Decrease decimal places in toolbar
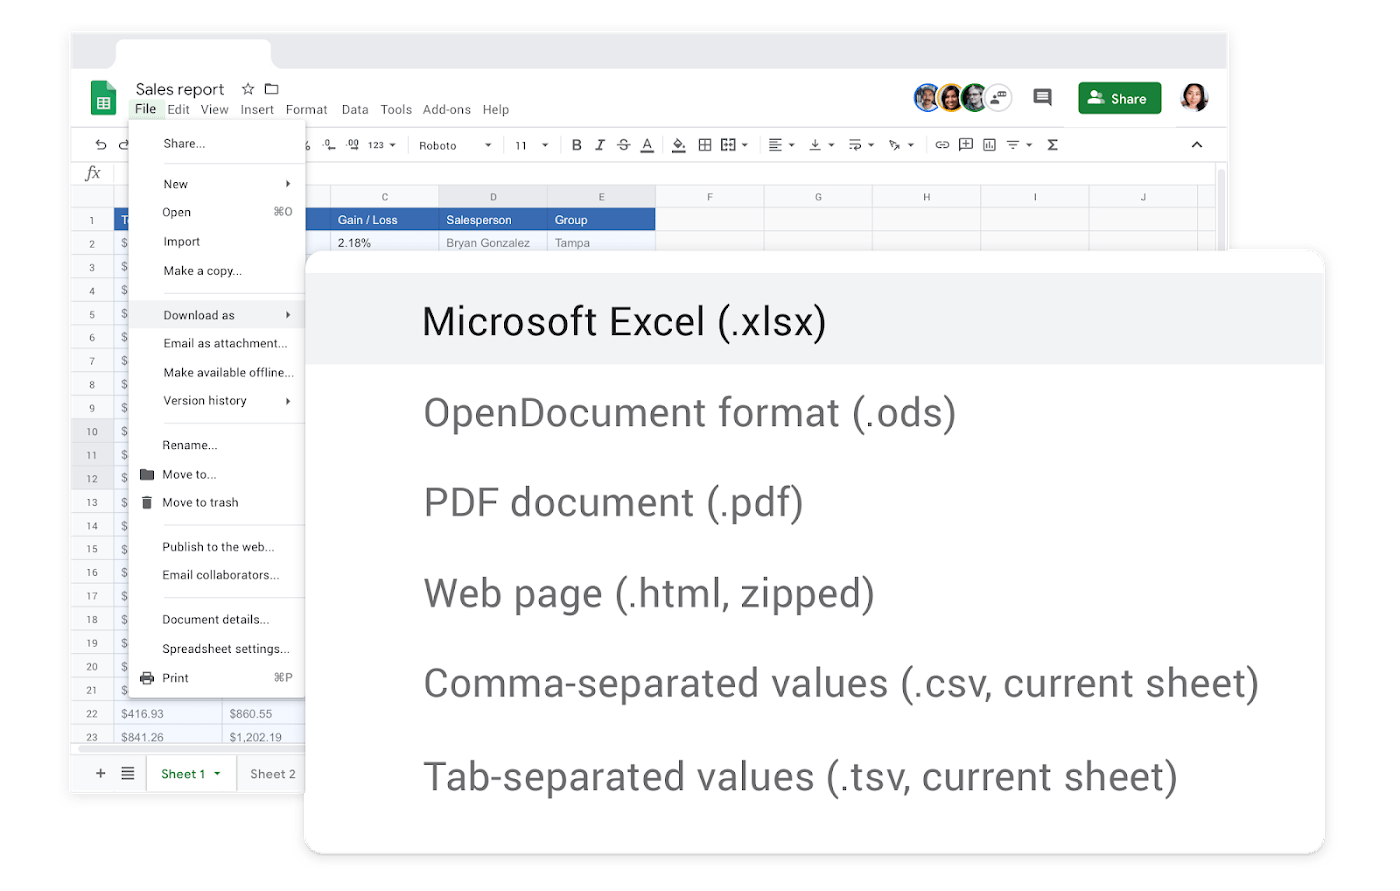Image resolution: width=1400 pixels, height=891 pixels. (x=329, y=145)
